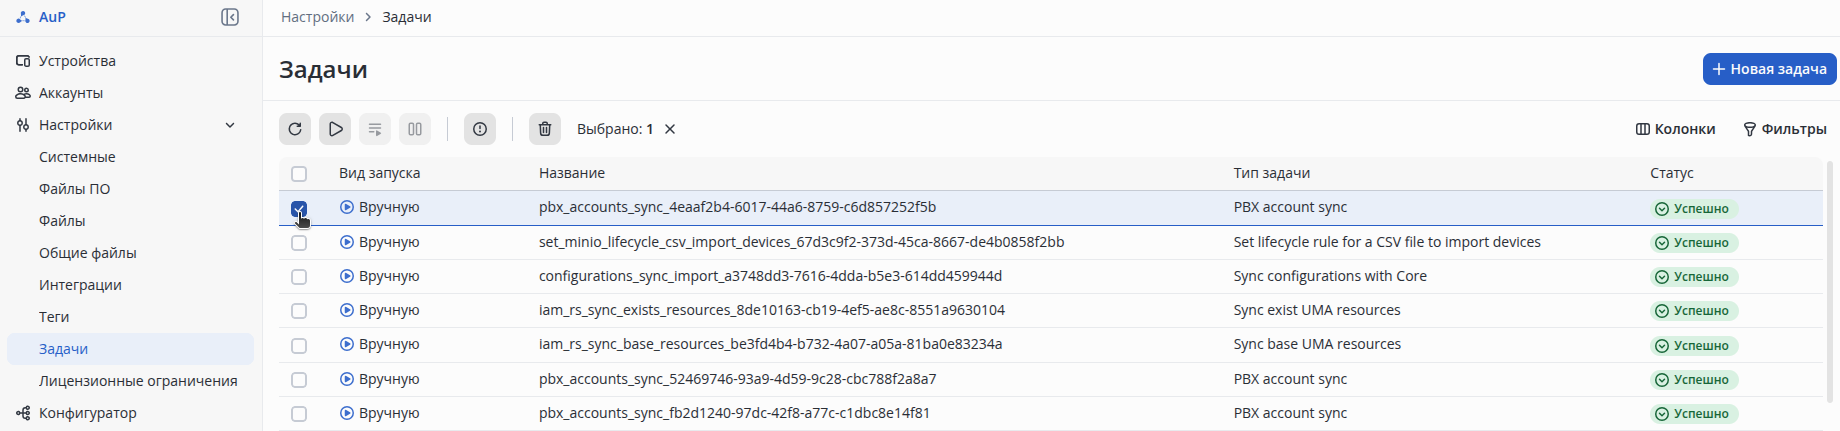1840x431 pixels.
Task: Click 'Sync configurations with Core' task type
Action: pos(1330,276)
